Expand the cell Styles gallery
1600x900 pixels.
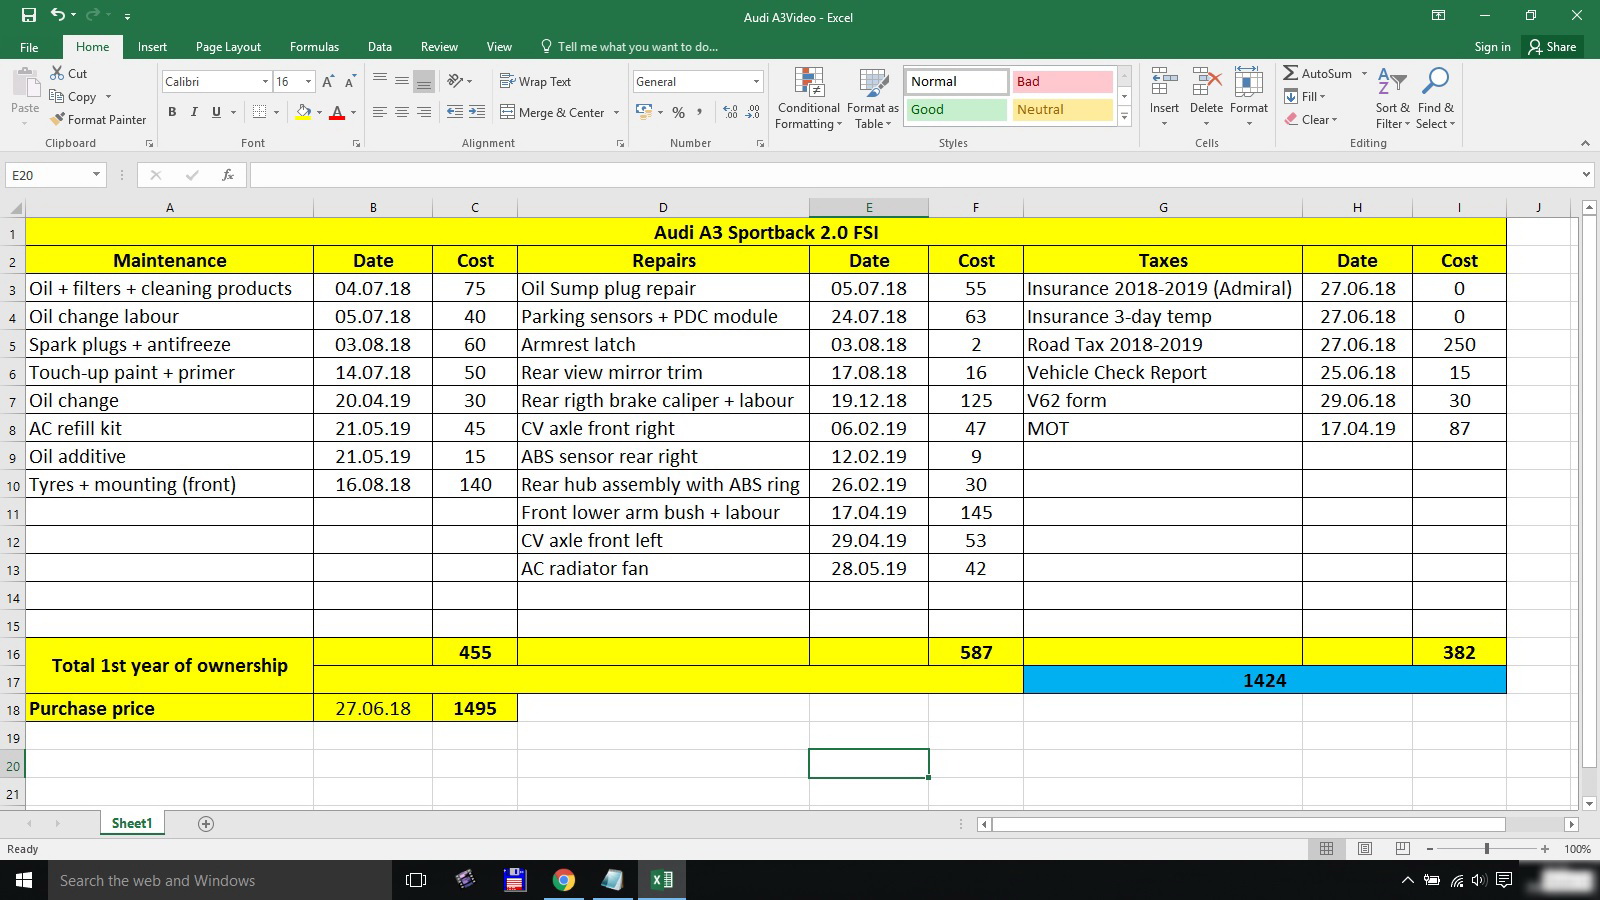click(x=1124, y=117)
